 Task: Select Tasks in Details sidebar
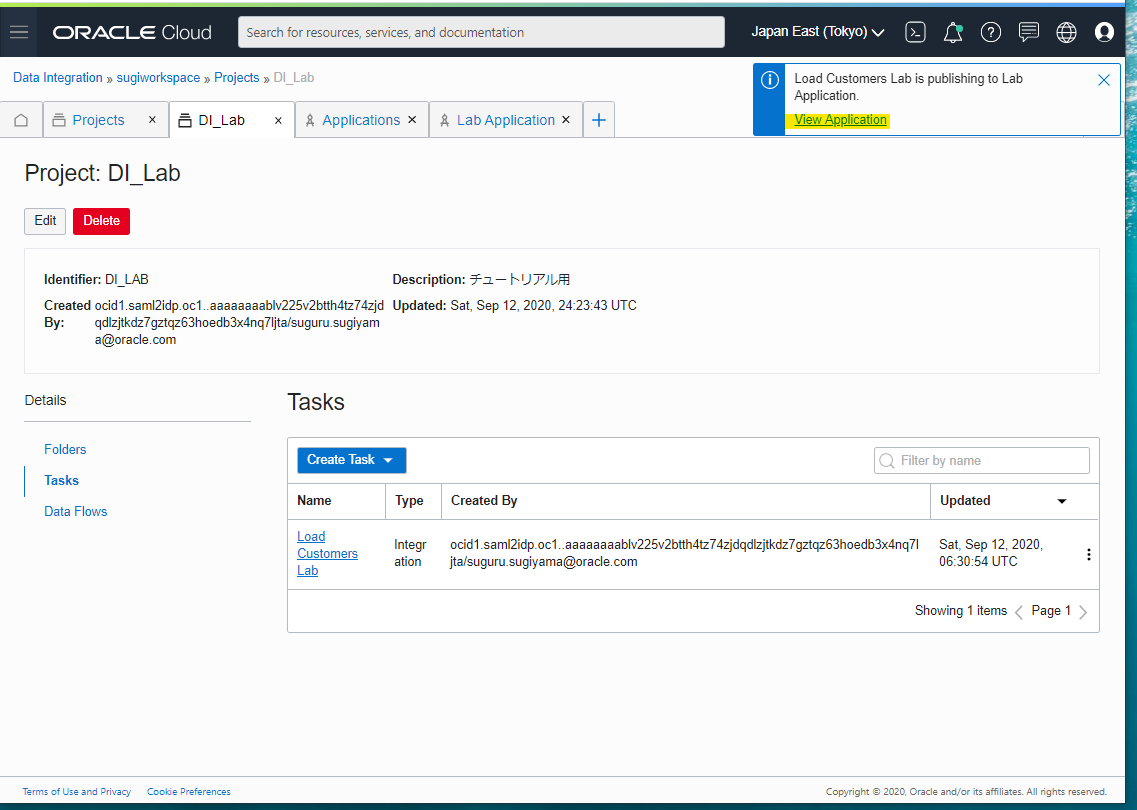(x=62, y=481)
